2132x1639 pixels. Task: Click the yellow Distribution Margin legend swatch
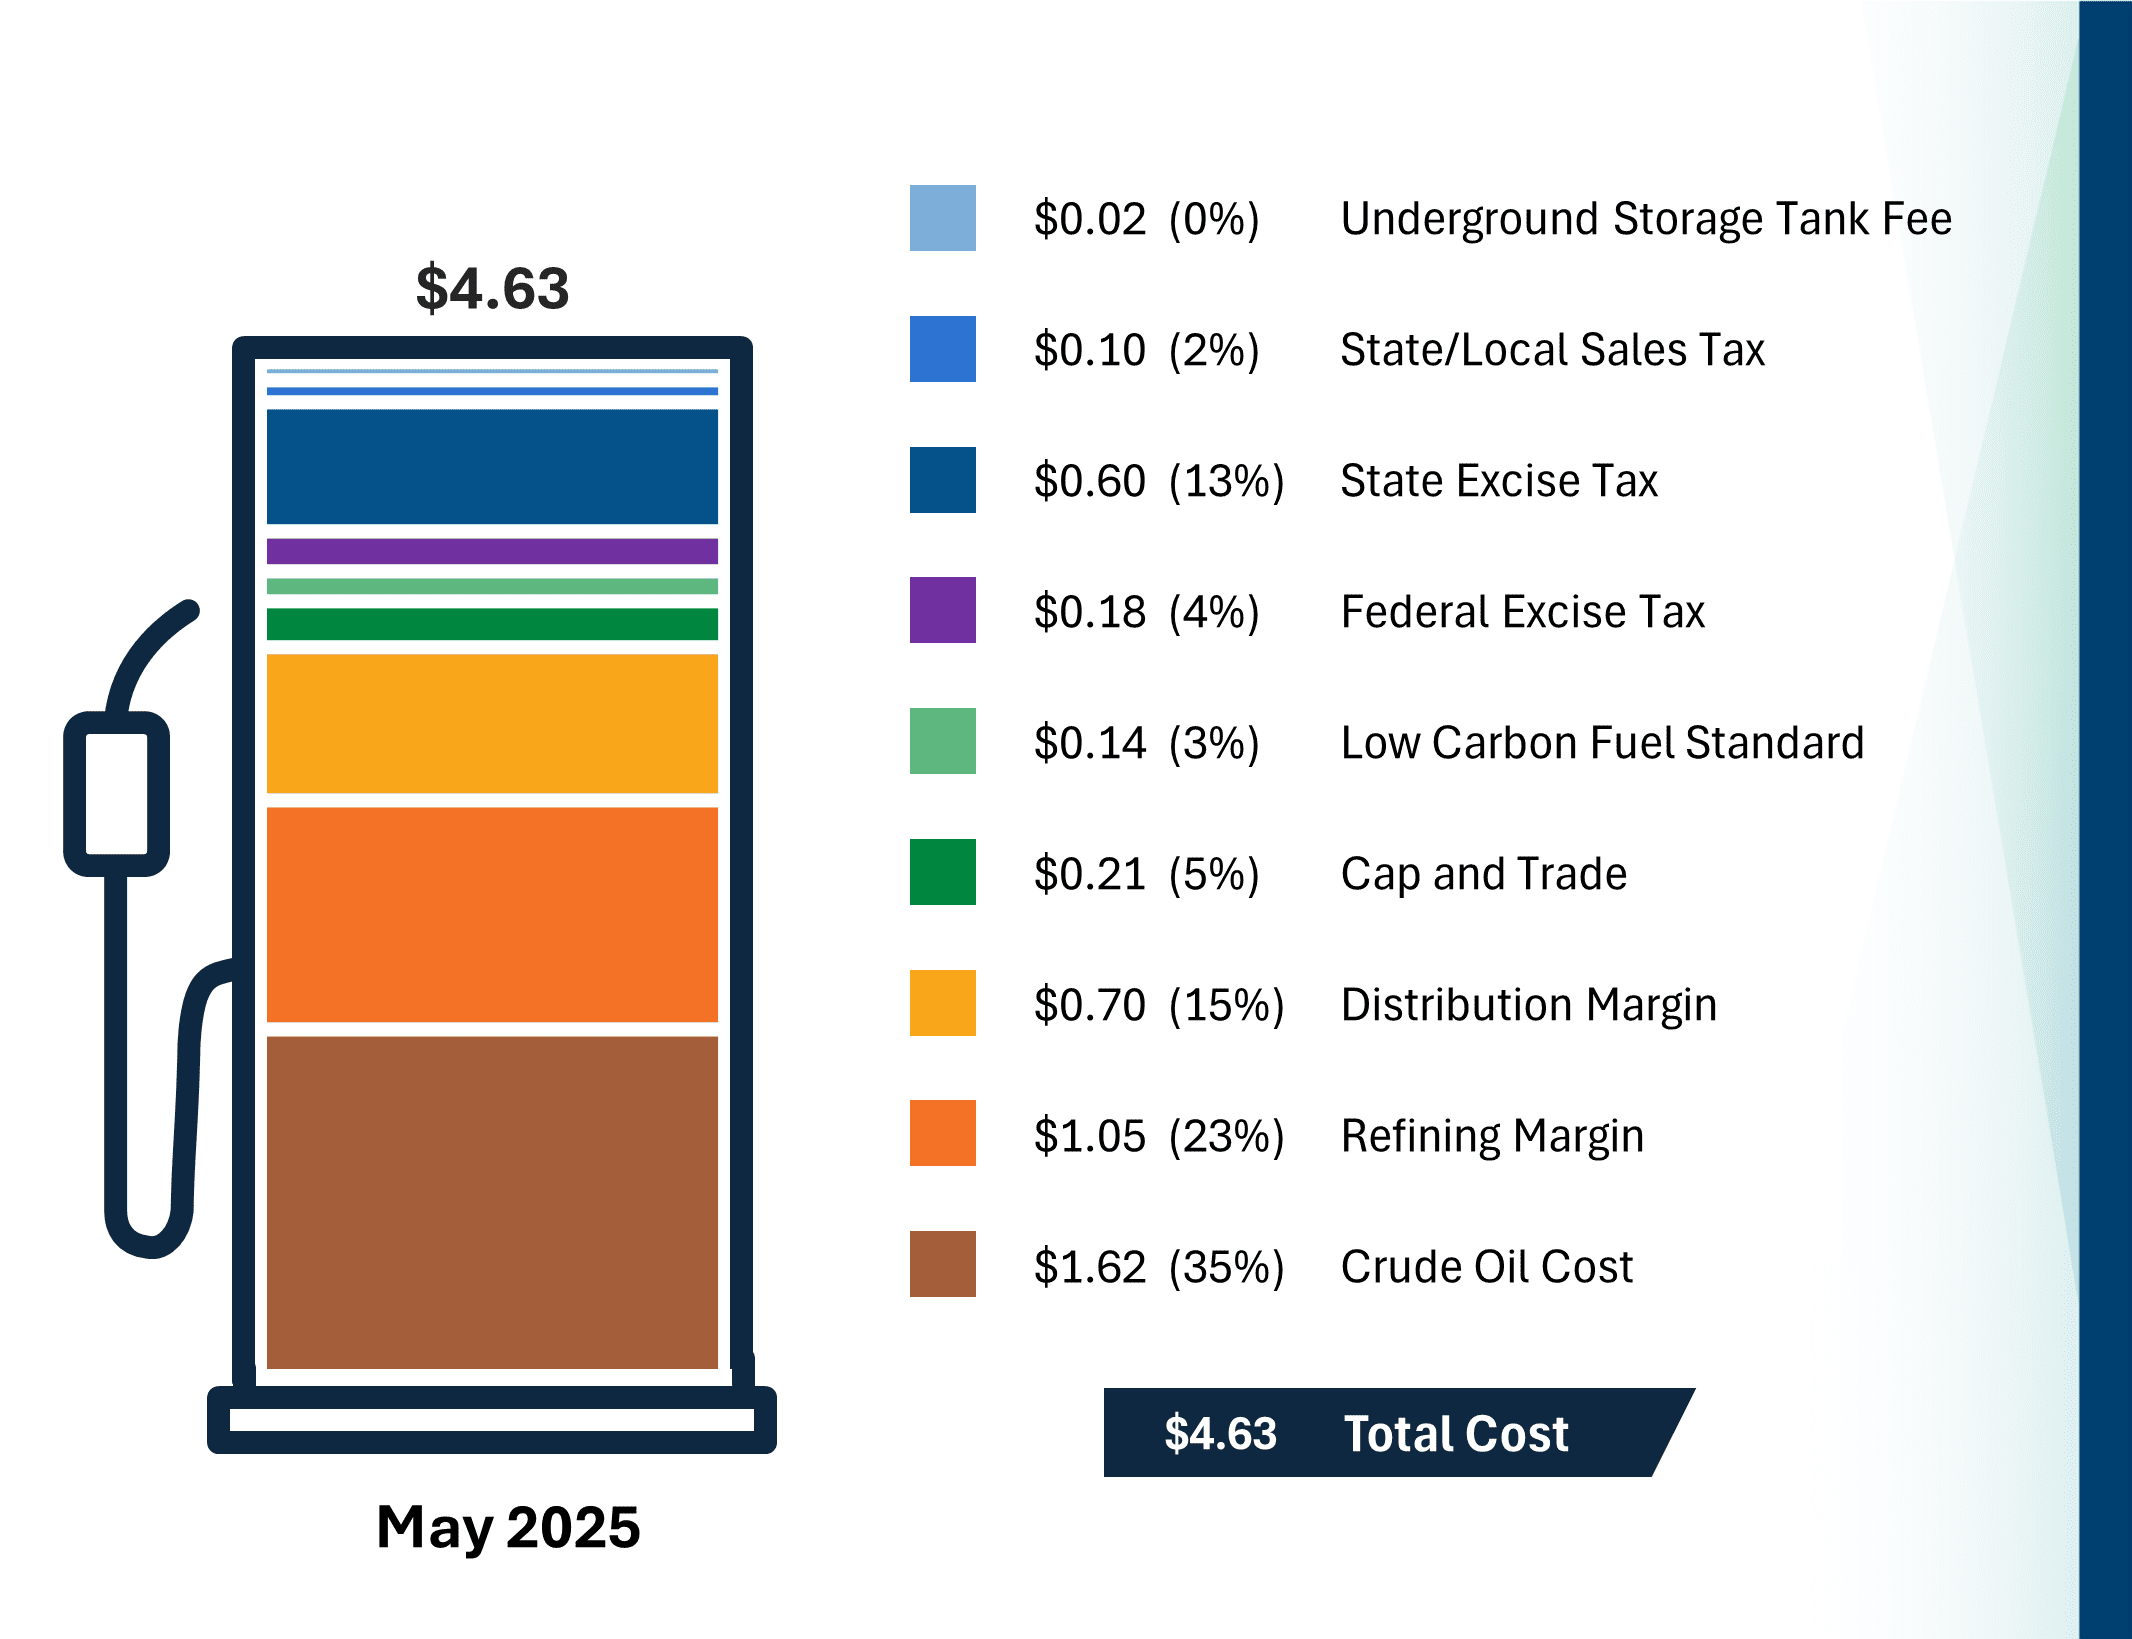click(x=942, y=1003)
